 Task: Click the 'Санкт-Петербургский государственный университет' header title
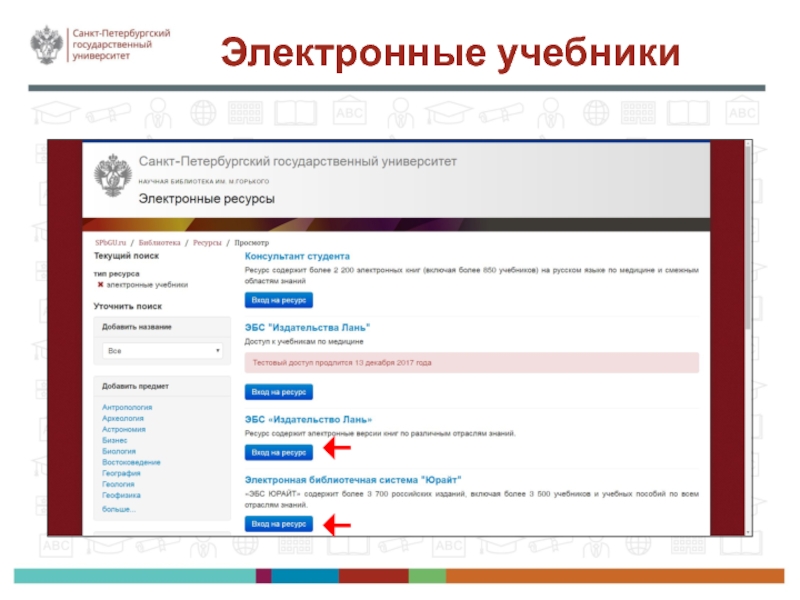(x=298, y=162)
